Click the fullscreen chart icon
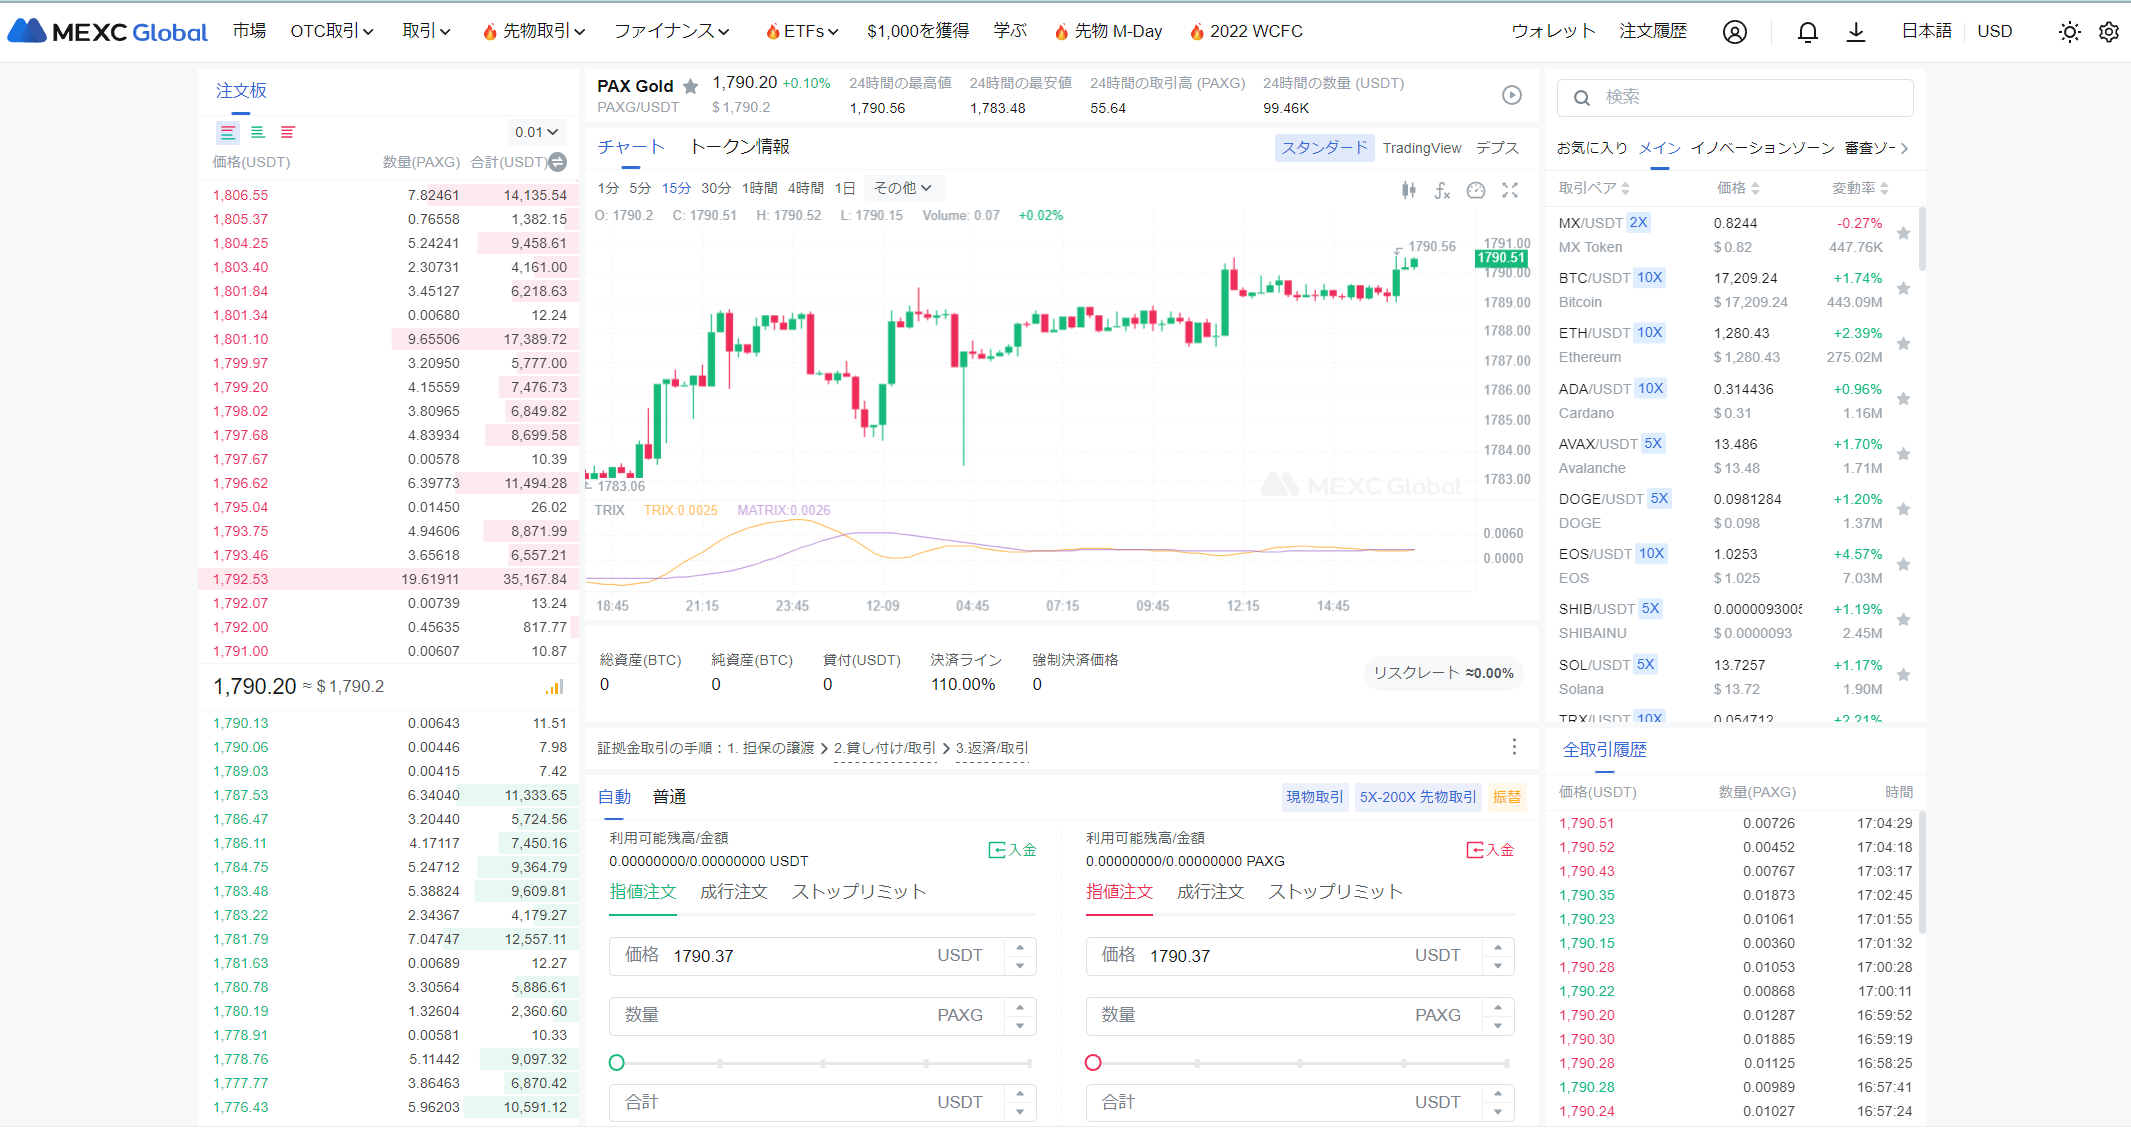Image resolution: width=2131 pixels, height=1129 pixels. 1510,190
